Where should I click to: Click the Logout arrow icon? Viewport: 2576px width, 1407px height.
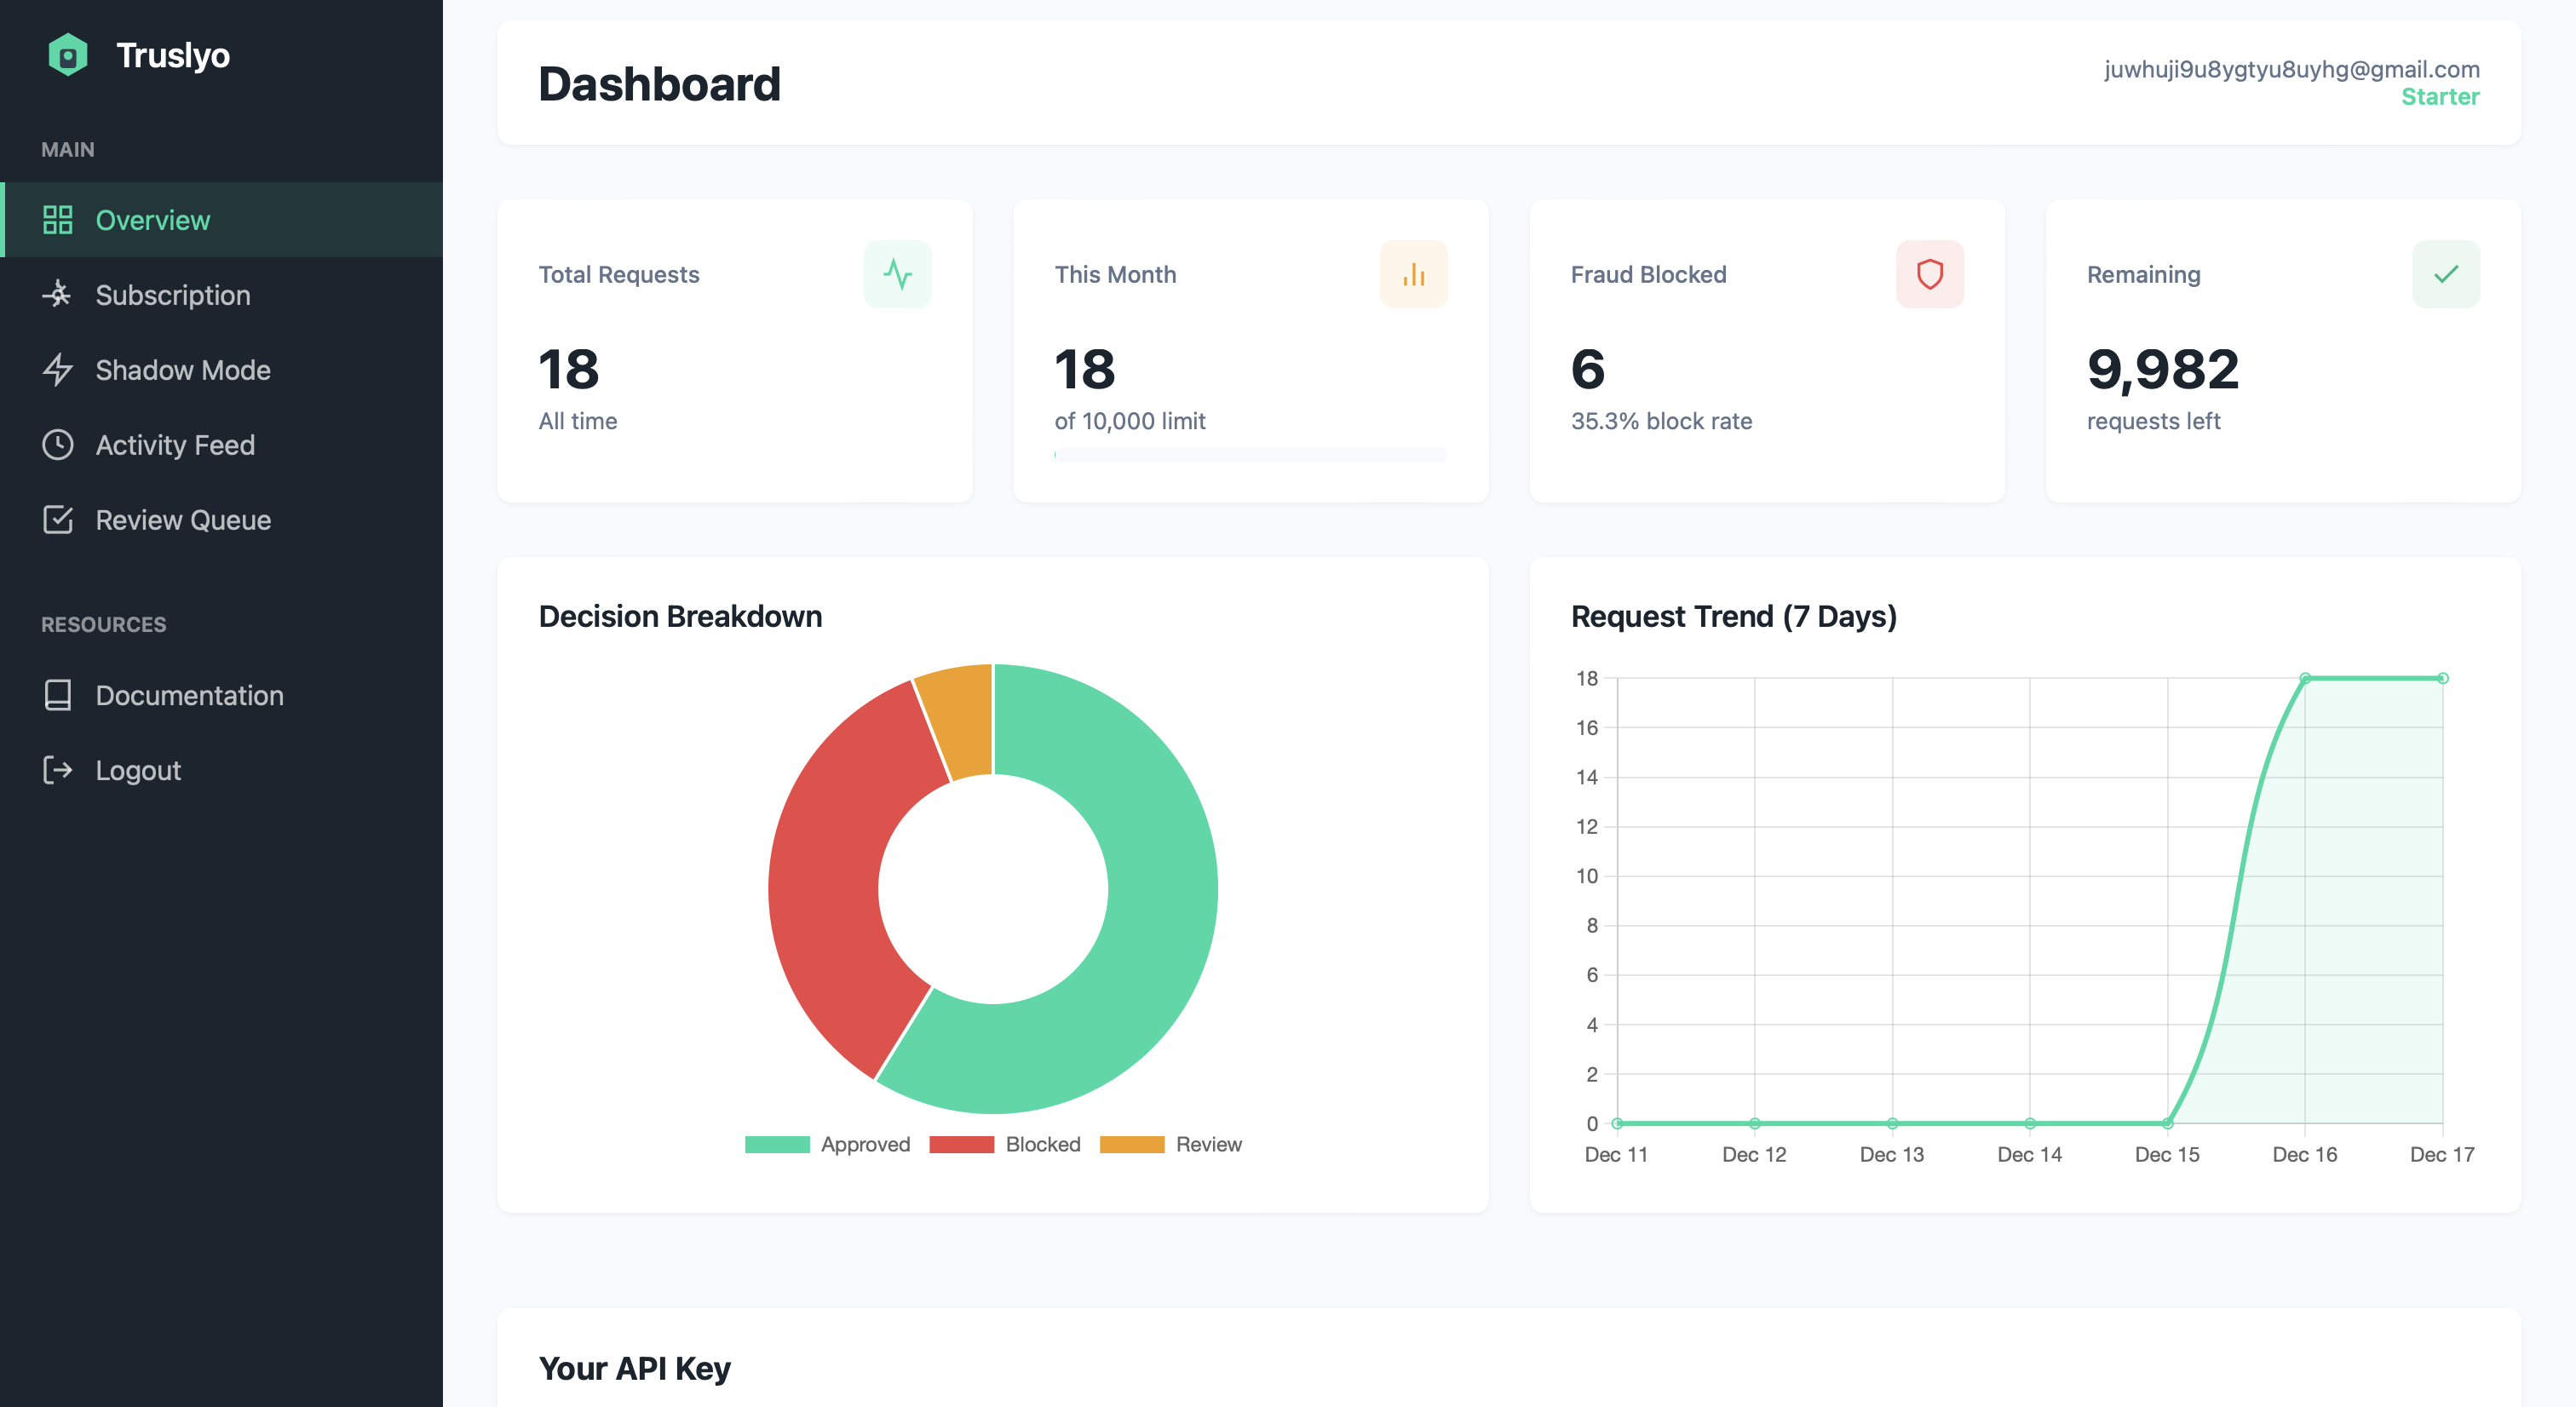tap(58, 770)
